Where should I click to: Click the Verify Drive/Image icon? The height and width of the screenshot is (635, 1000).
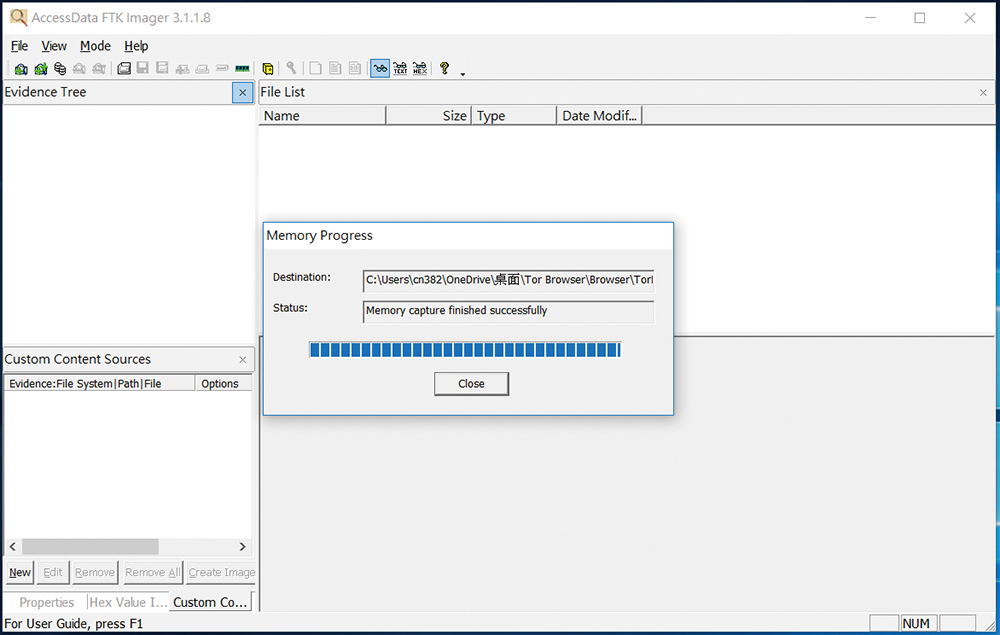[222, 68]
